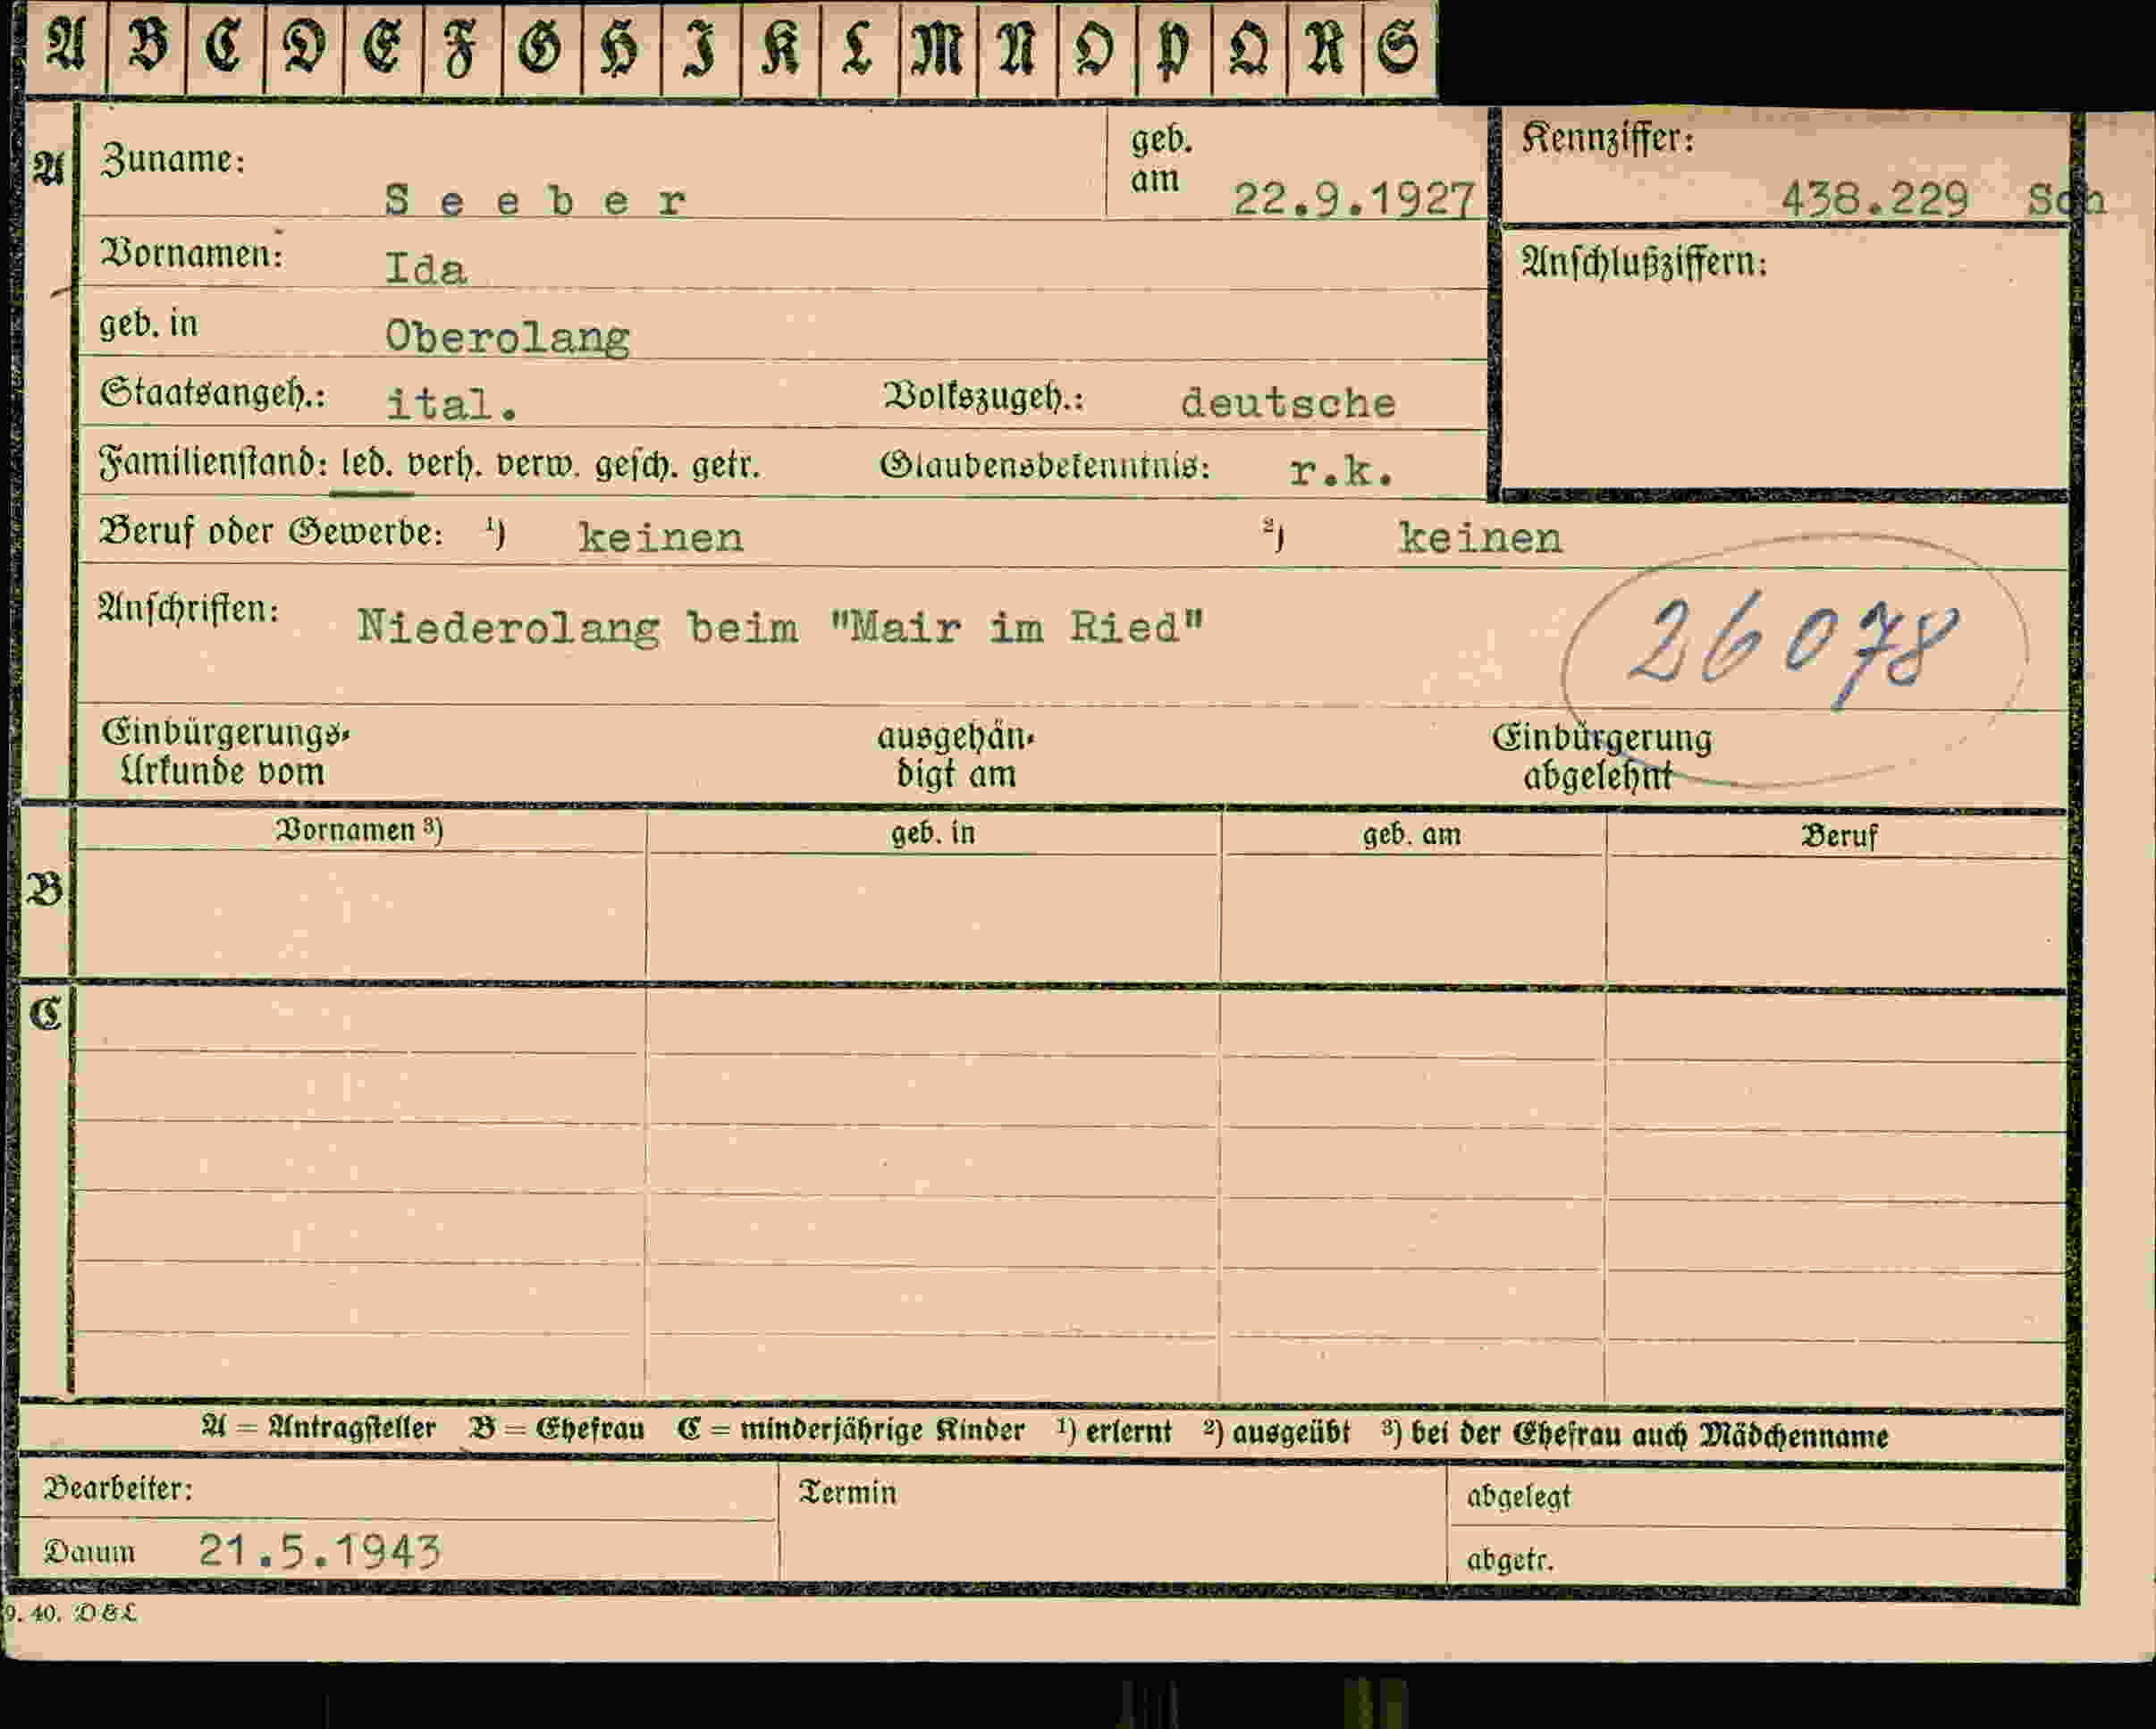This screenshot has height=1729, width=2156.
Task: Select the letter R index tab
Action: 1325,47
